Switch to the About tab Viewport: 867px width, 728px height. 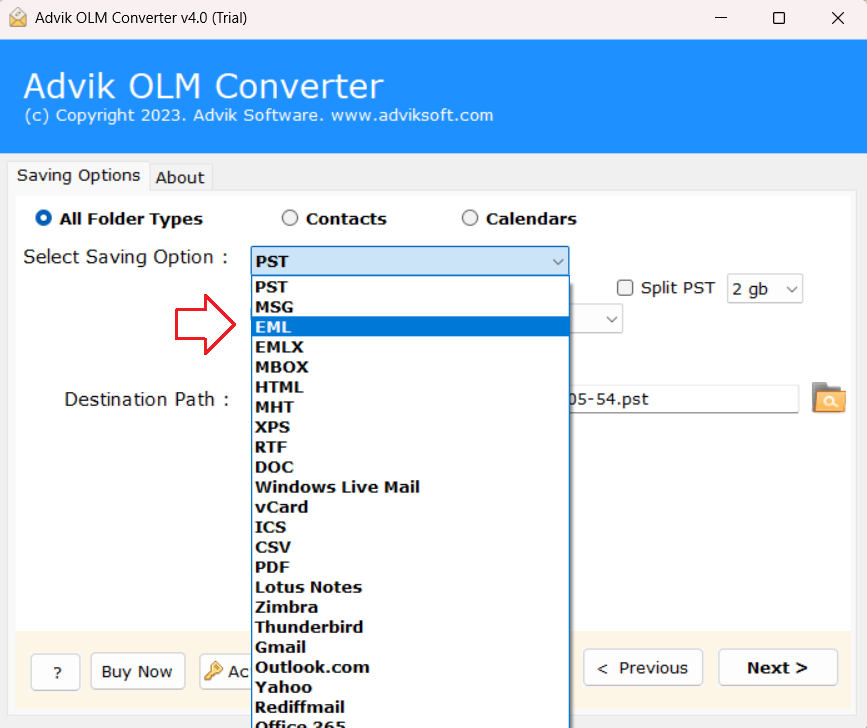pos(180,177)
